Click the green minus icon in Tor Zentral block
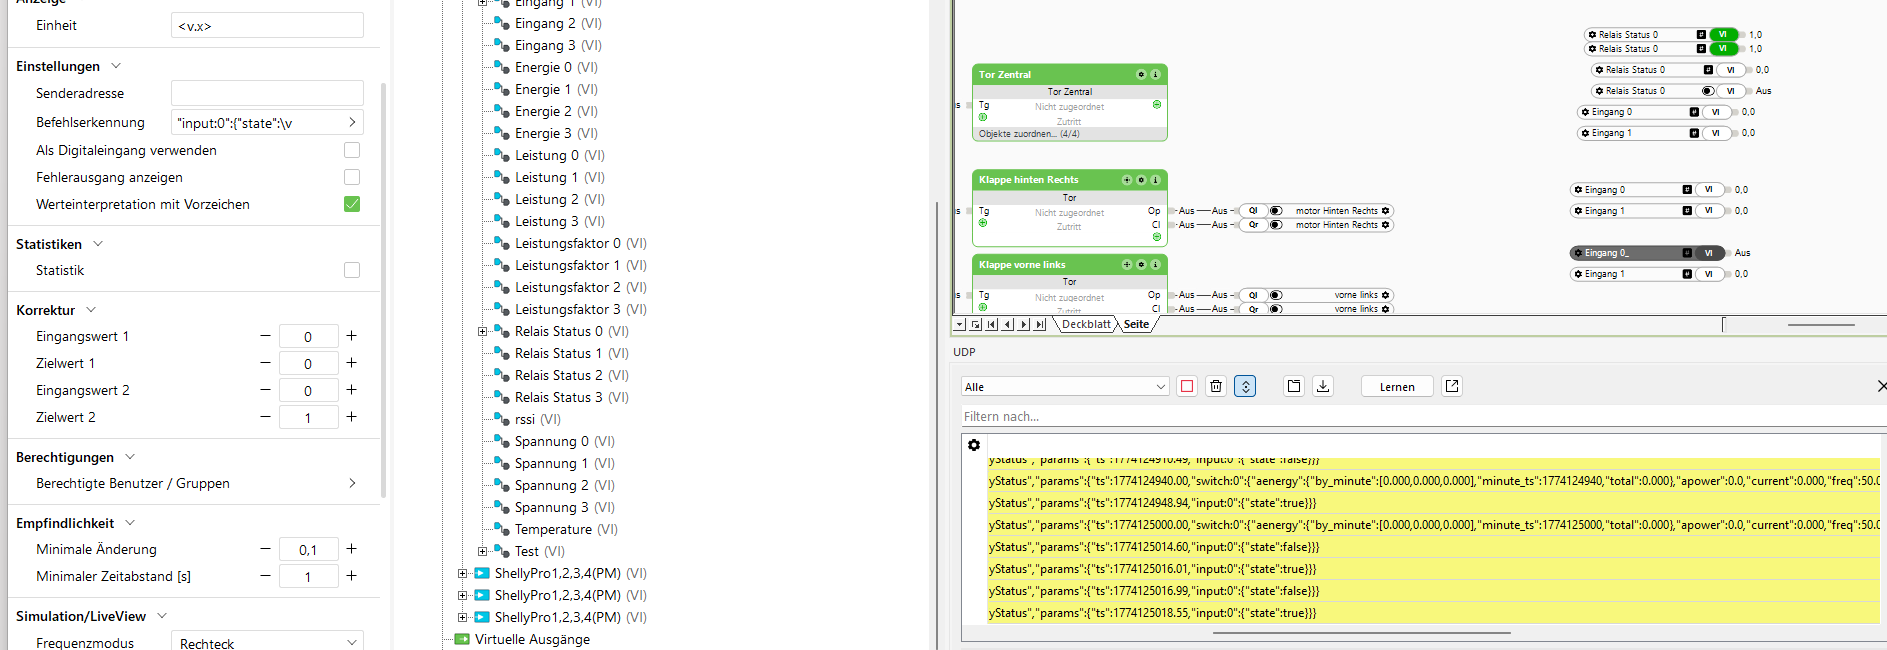 click(1157, 104)
